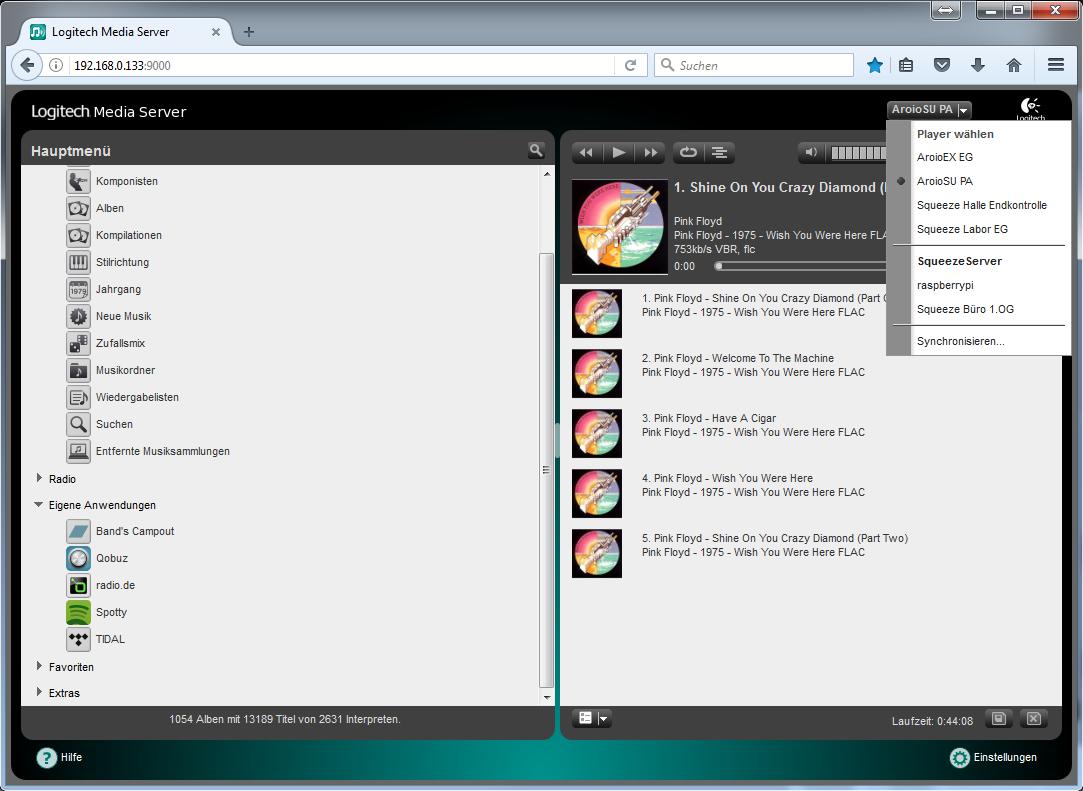Play the current track
The height and width of the screenshot is (791, 1083).
[x=619, y=152]
